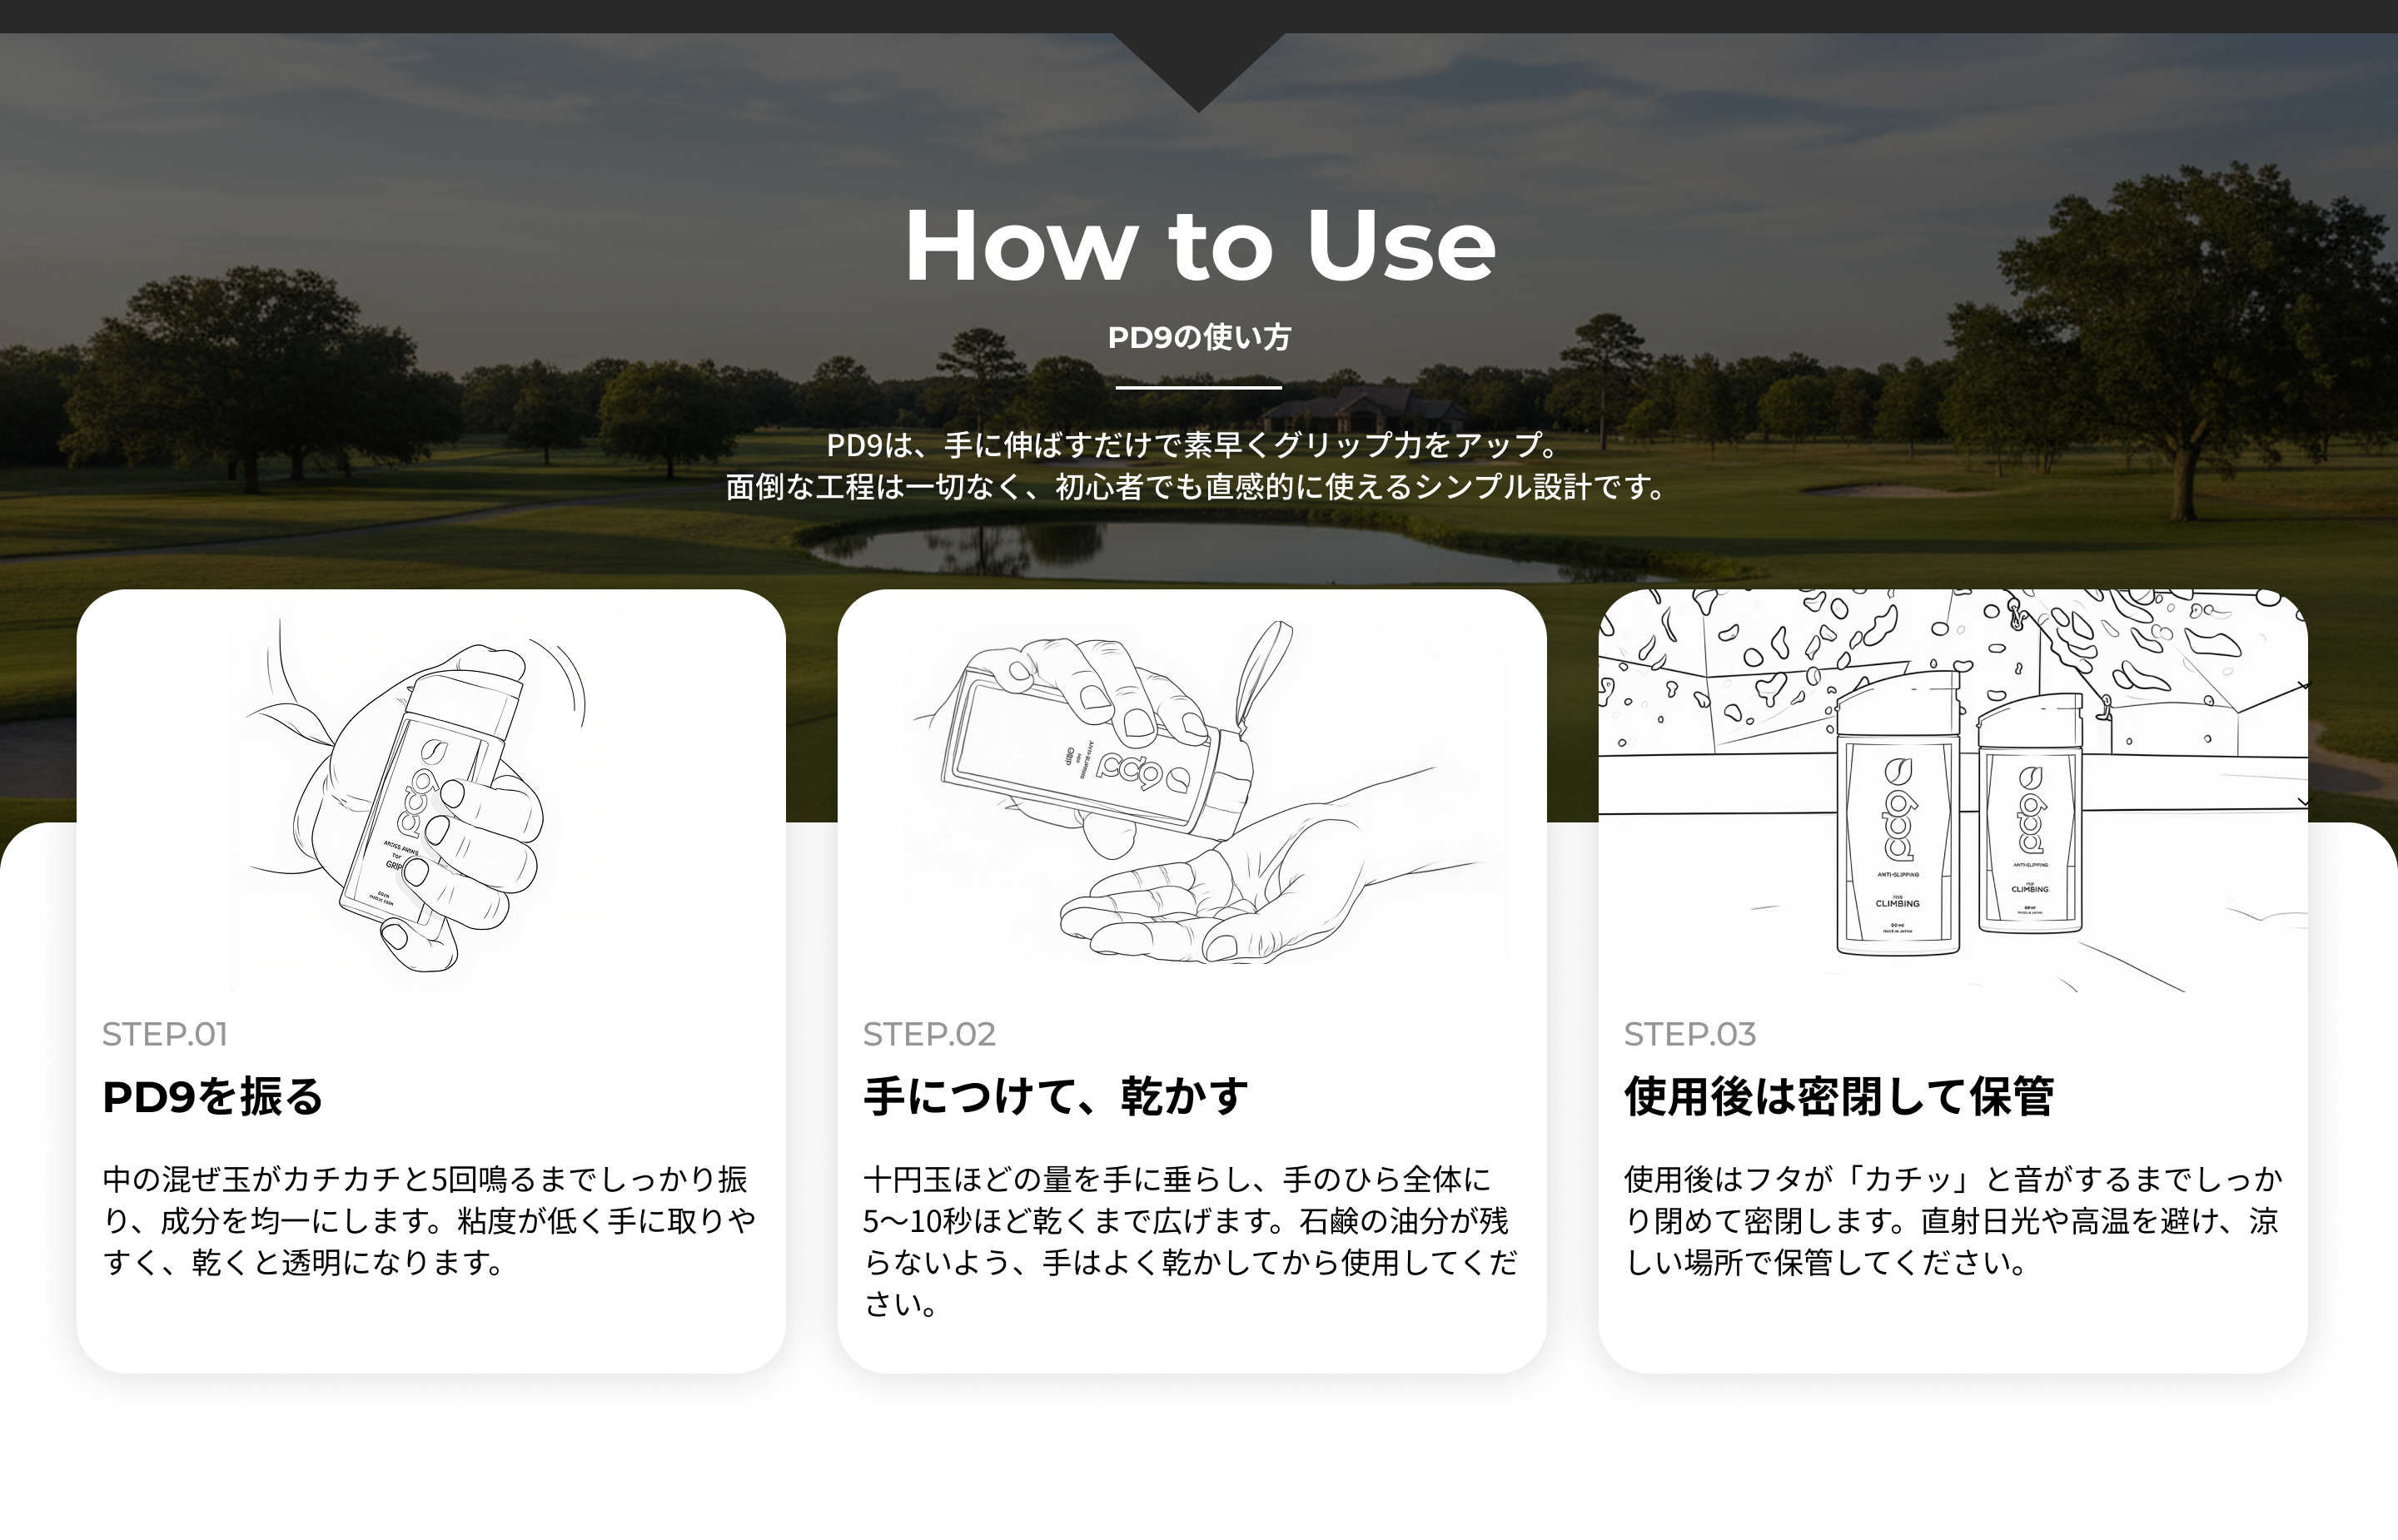Click the dark downward arrow at the page top
2398x1540 pixels.
pyautogui.click(x=1199, y=70)
